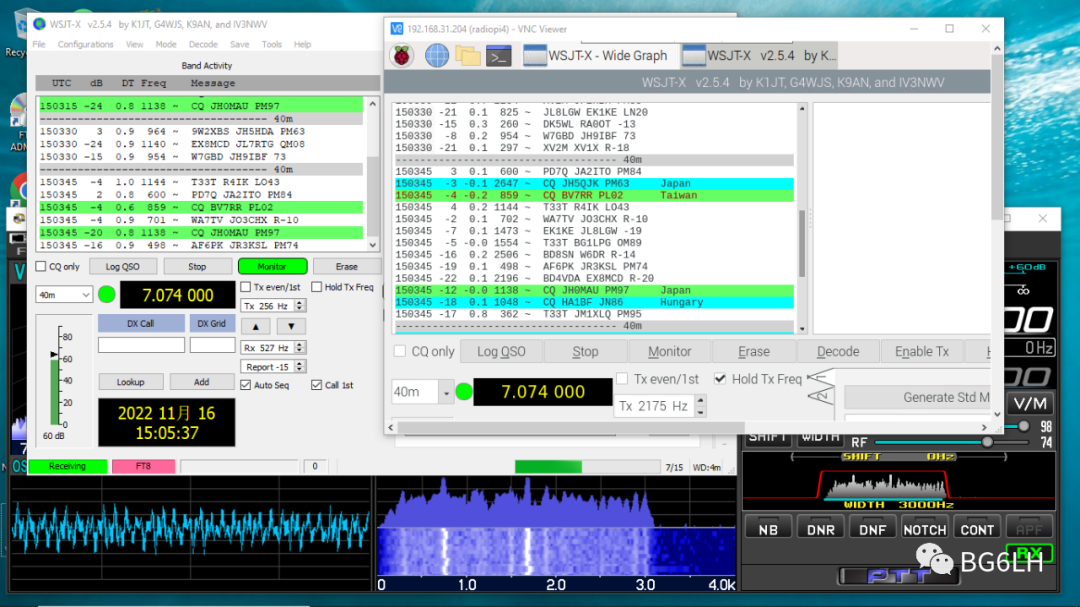Open the 40m band dropdown in left WSJT-X
Screen dimensions: 1080x607
[63, 295]
